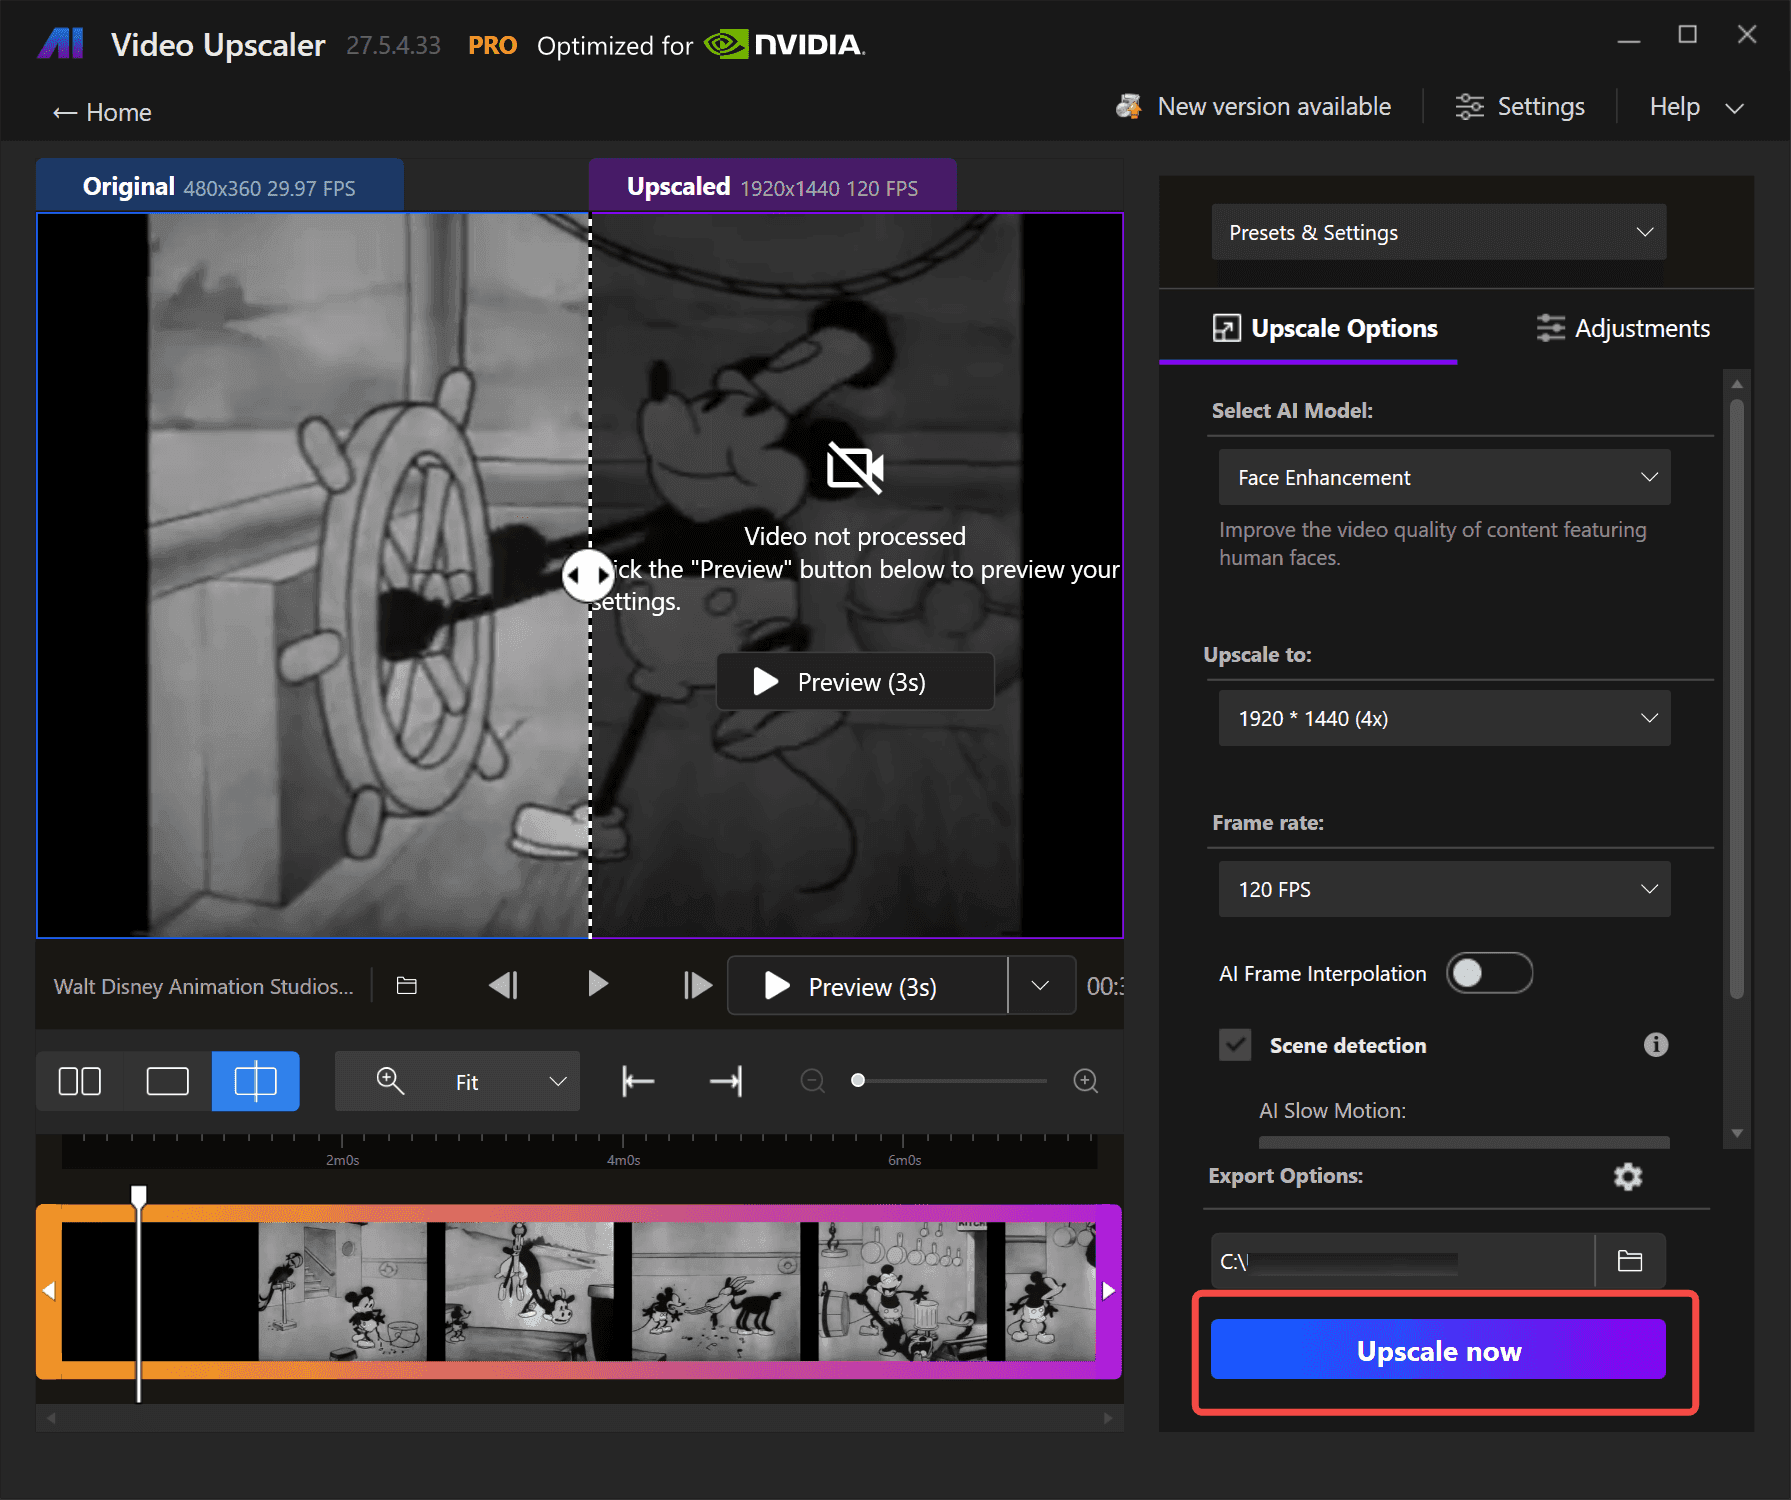Click the timeline horizontal scrollbar
The image size is (1791, 1500).
[x=579, y=1418]
